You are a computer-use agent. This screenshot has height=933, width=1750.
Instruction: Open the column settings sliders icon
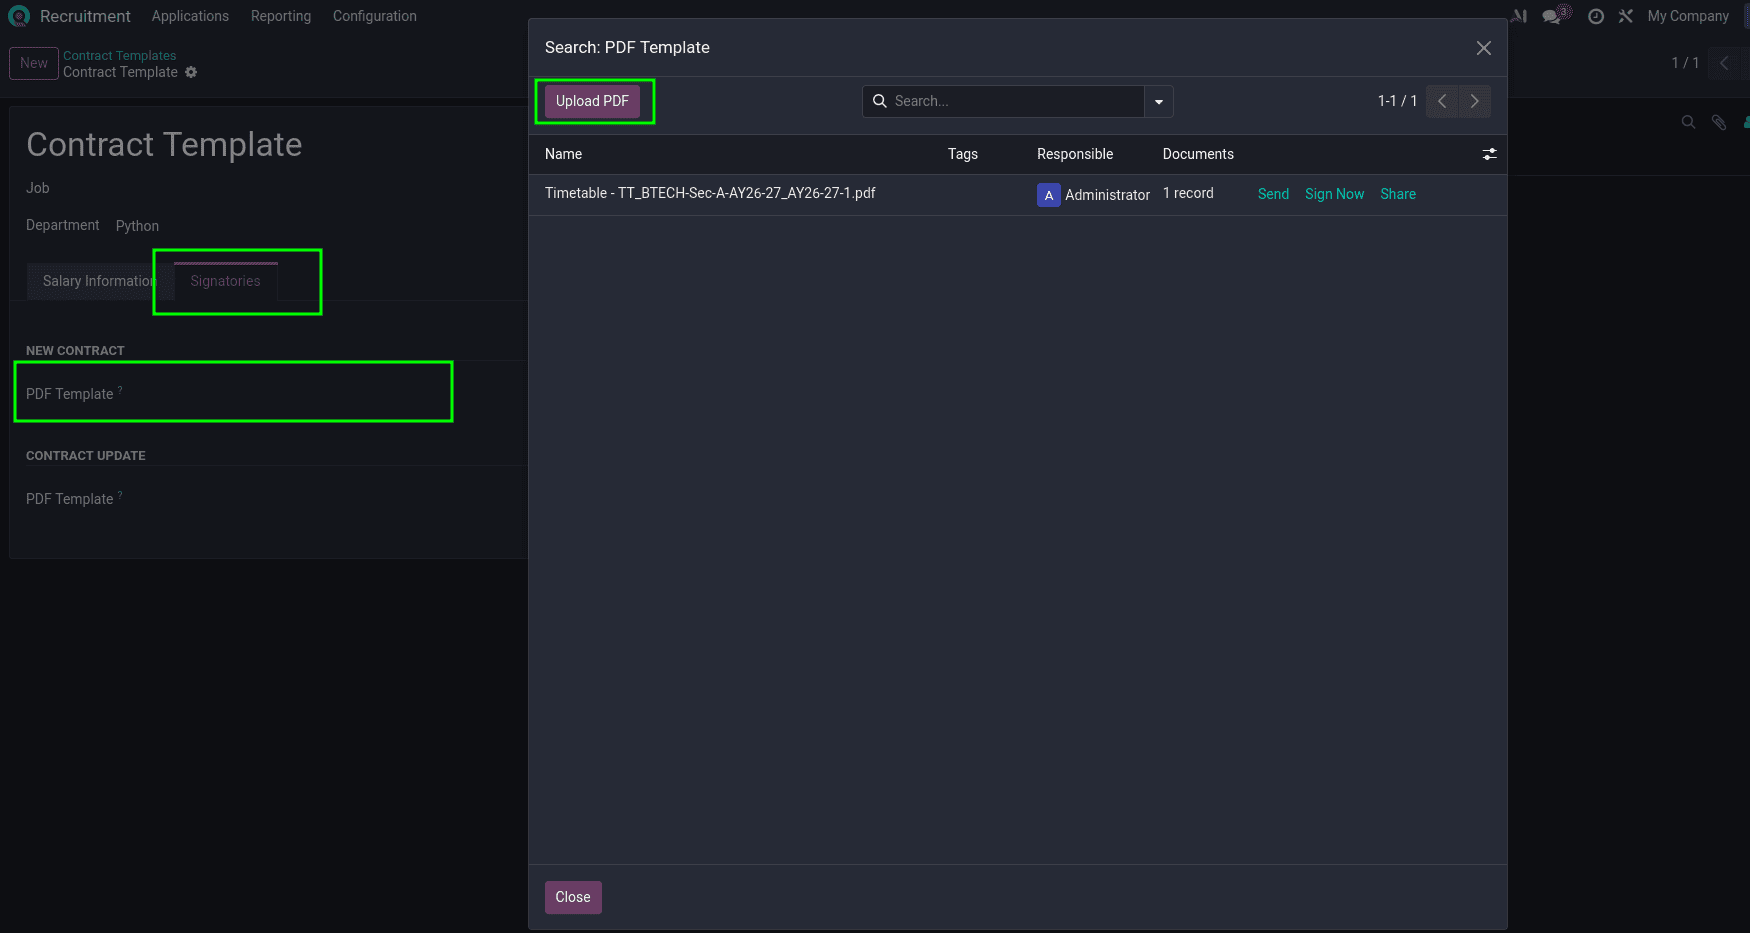click(1489, 154)
